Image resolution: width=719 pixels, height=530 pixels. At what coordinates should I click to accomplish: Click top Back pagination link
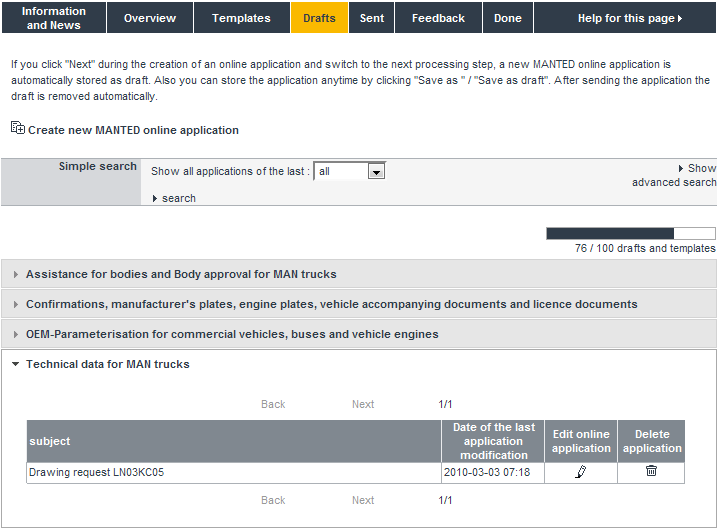(x=273, y=404)
